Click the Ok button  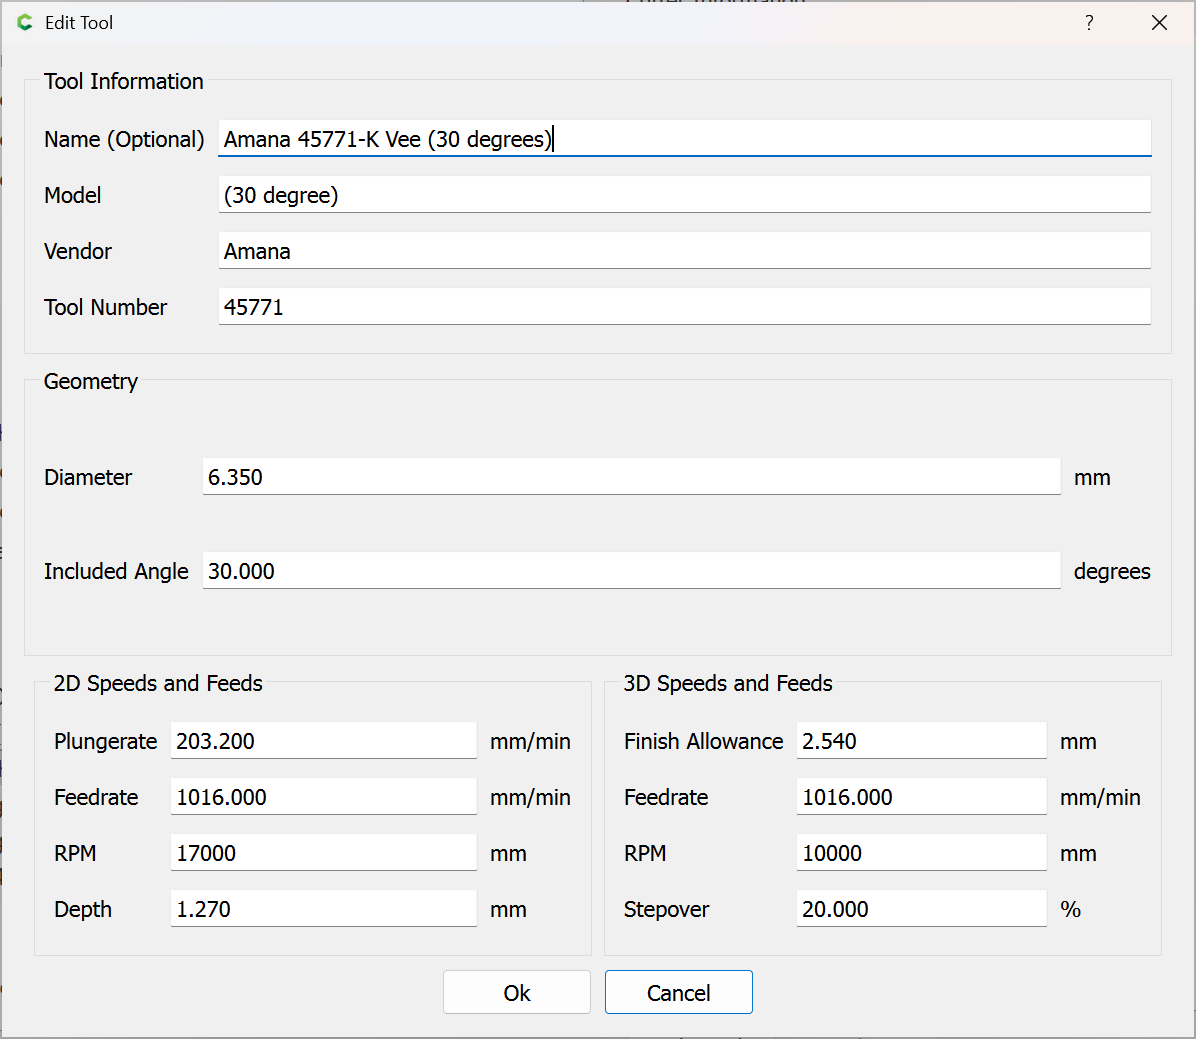pos(517,992)
